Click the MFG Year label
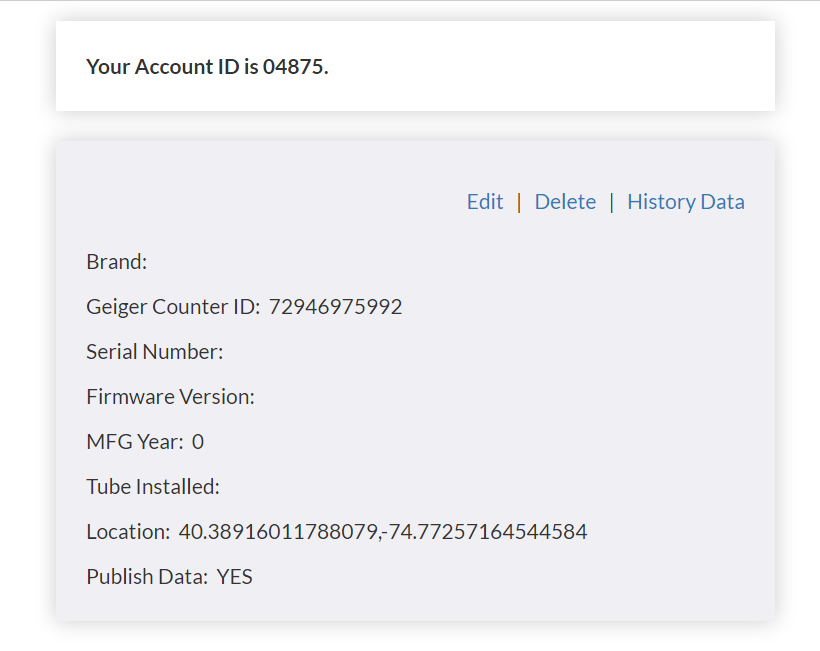The image size is (820, 651). coord(135,442)
